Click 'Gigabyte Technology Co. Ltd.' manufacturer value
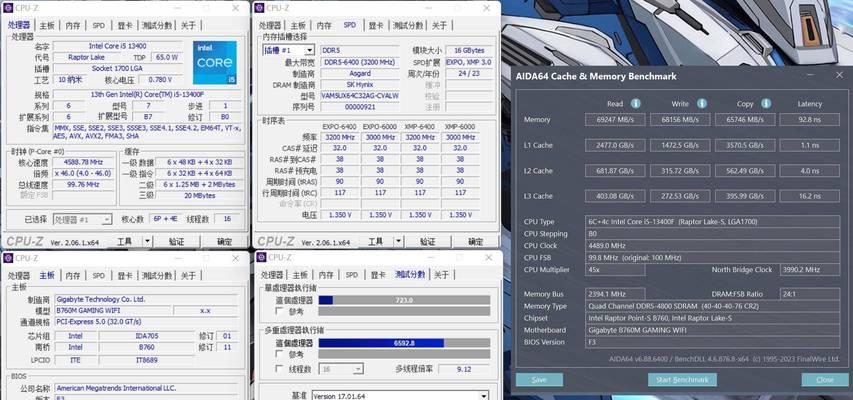 [146, 299]
